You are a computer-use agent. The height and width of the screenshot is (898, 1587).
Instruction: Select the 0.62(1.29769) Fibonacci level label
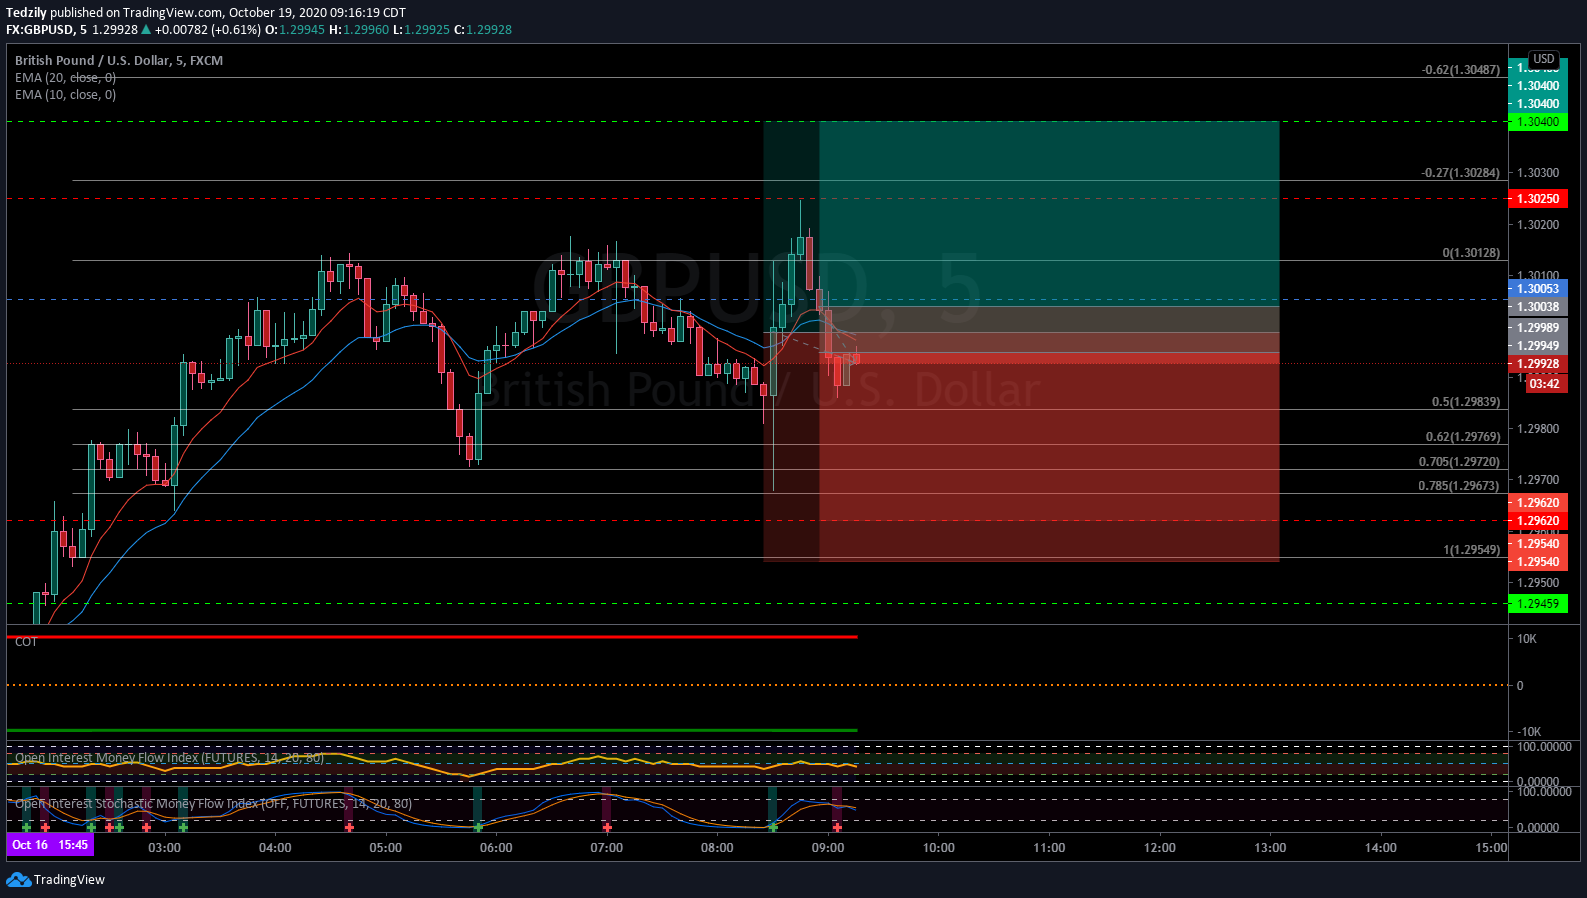(x=1463, y=437)
